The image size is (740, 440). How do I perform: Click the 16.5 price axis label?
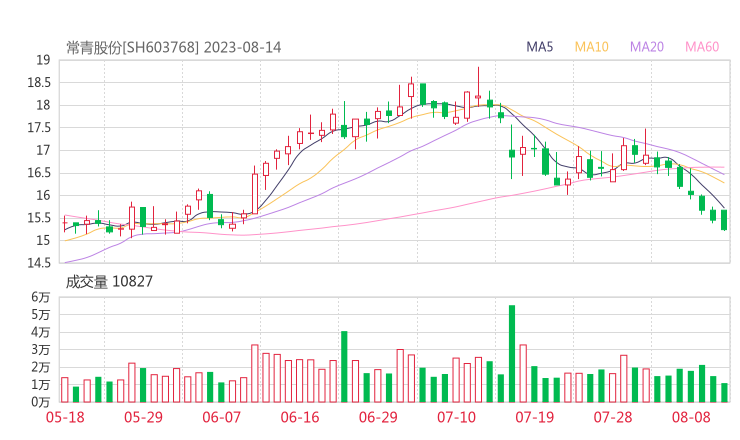point(39,173)
